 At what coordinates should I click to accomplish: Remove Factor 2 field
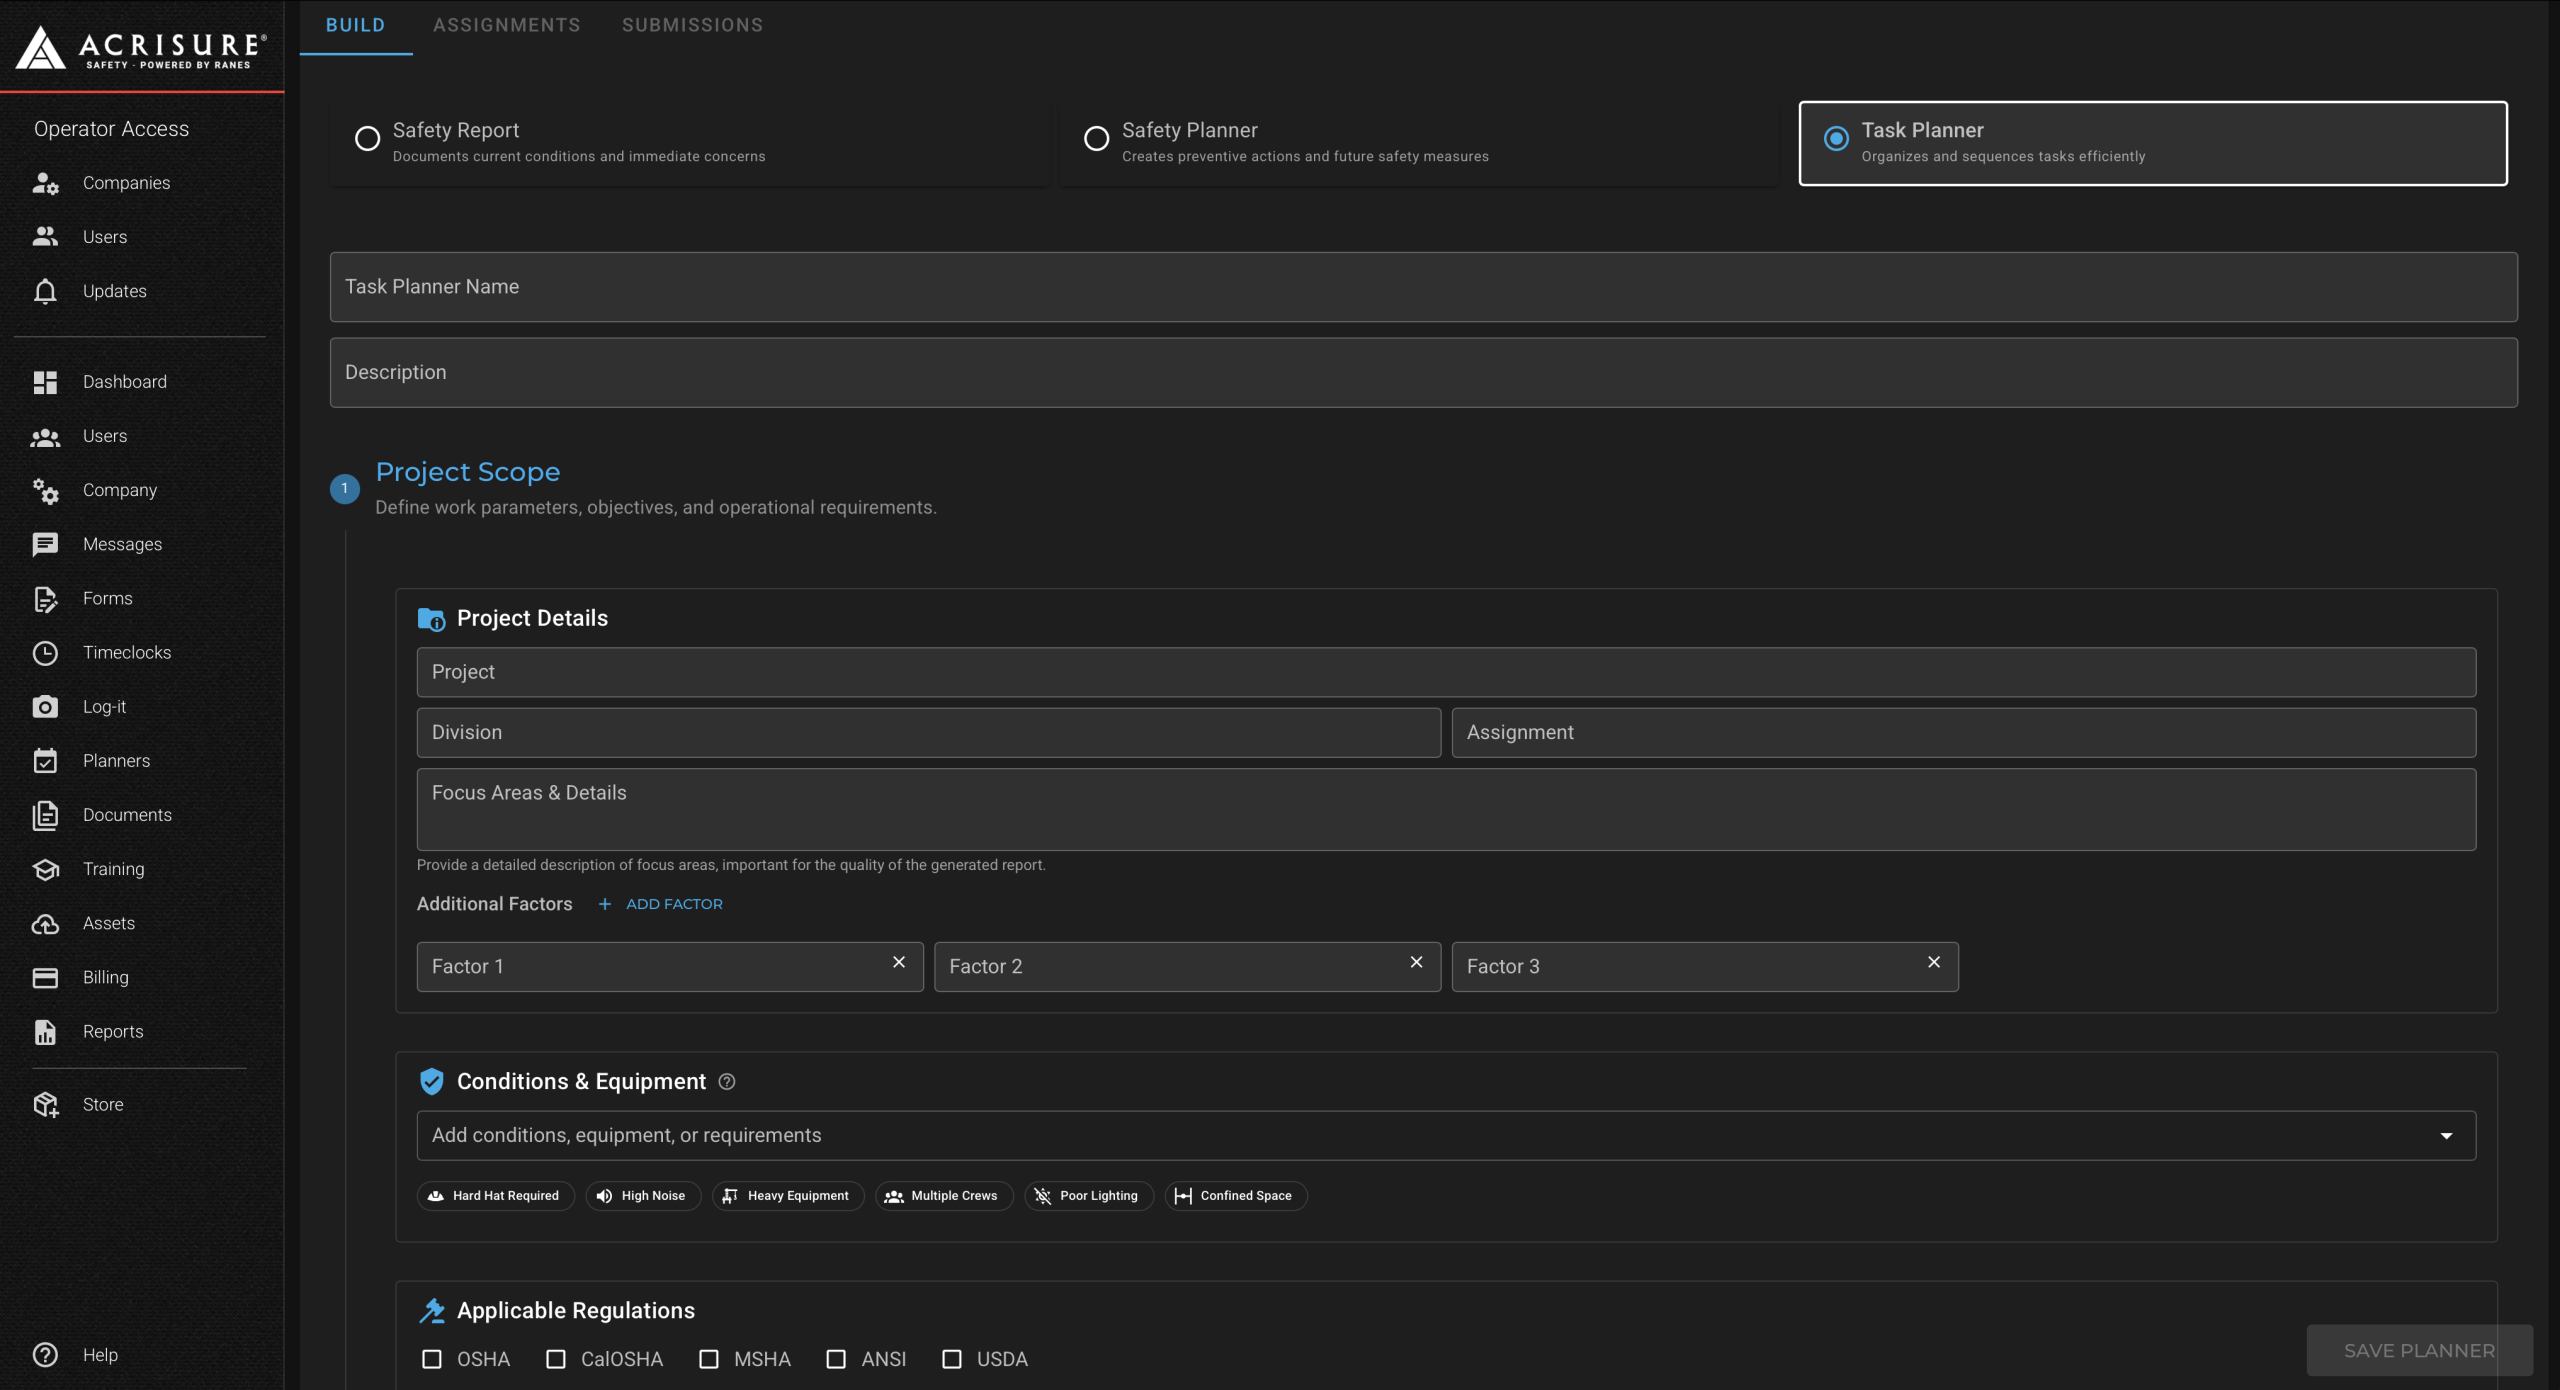(x=1416, y=962)
